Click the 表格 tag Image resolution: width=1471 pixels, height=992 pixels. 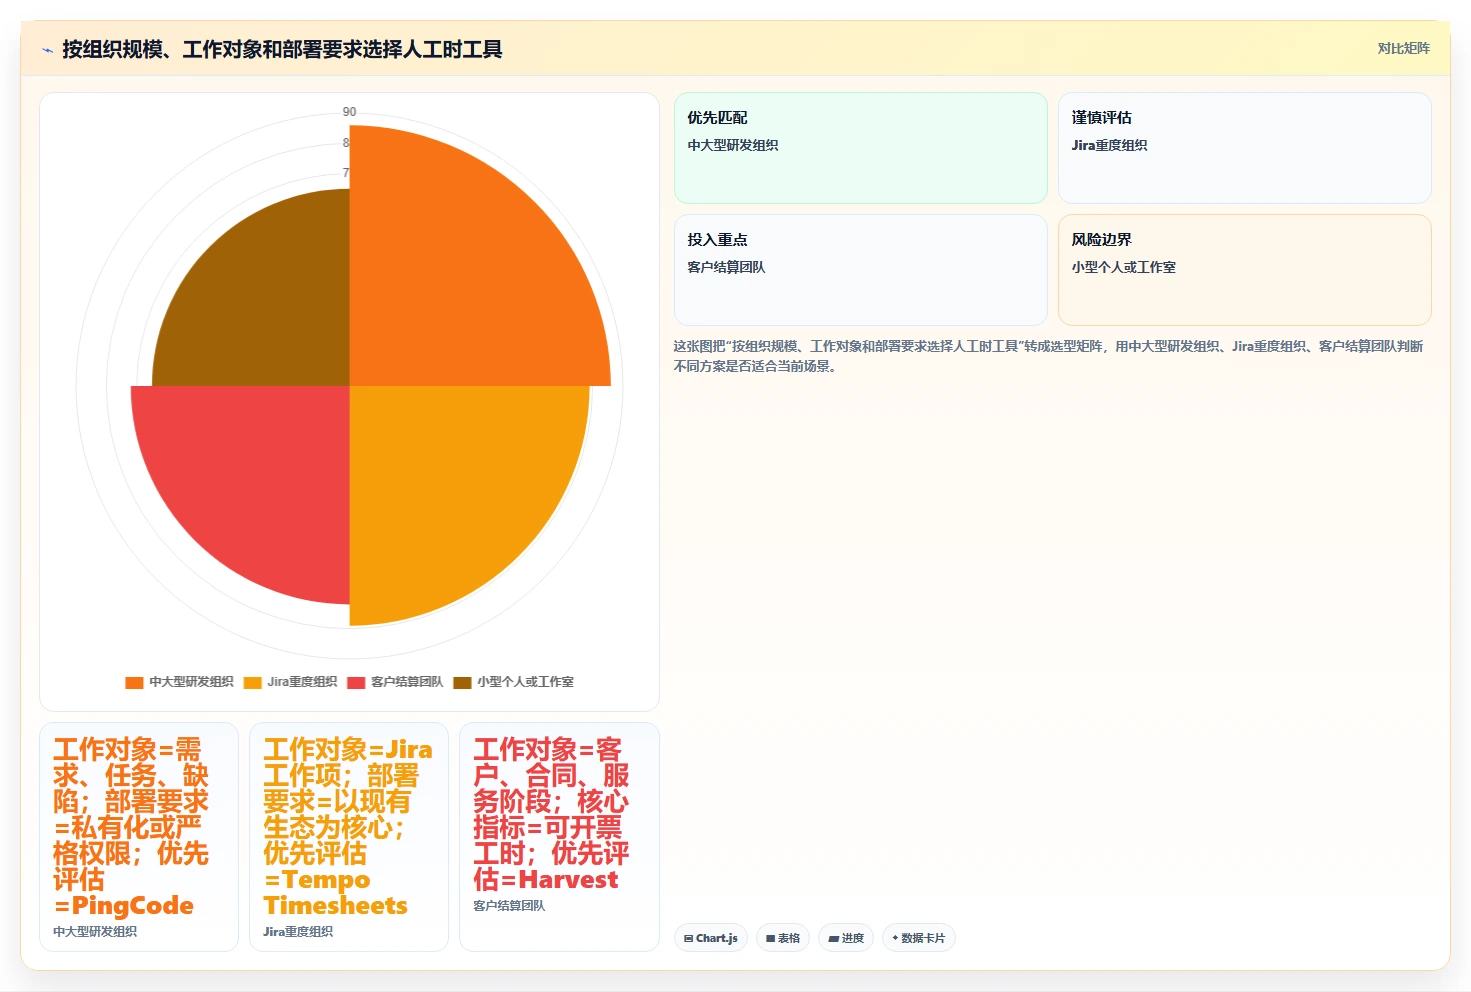[x=783, y=938]
